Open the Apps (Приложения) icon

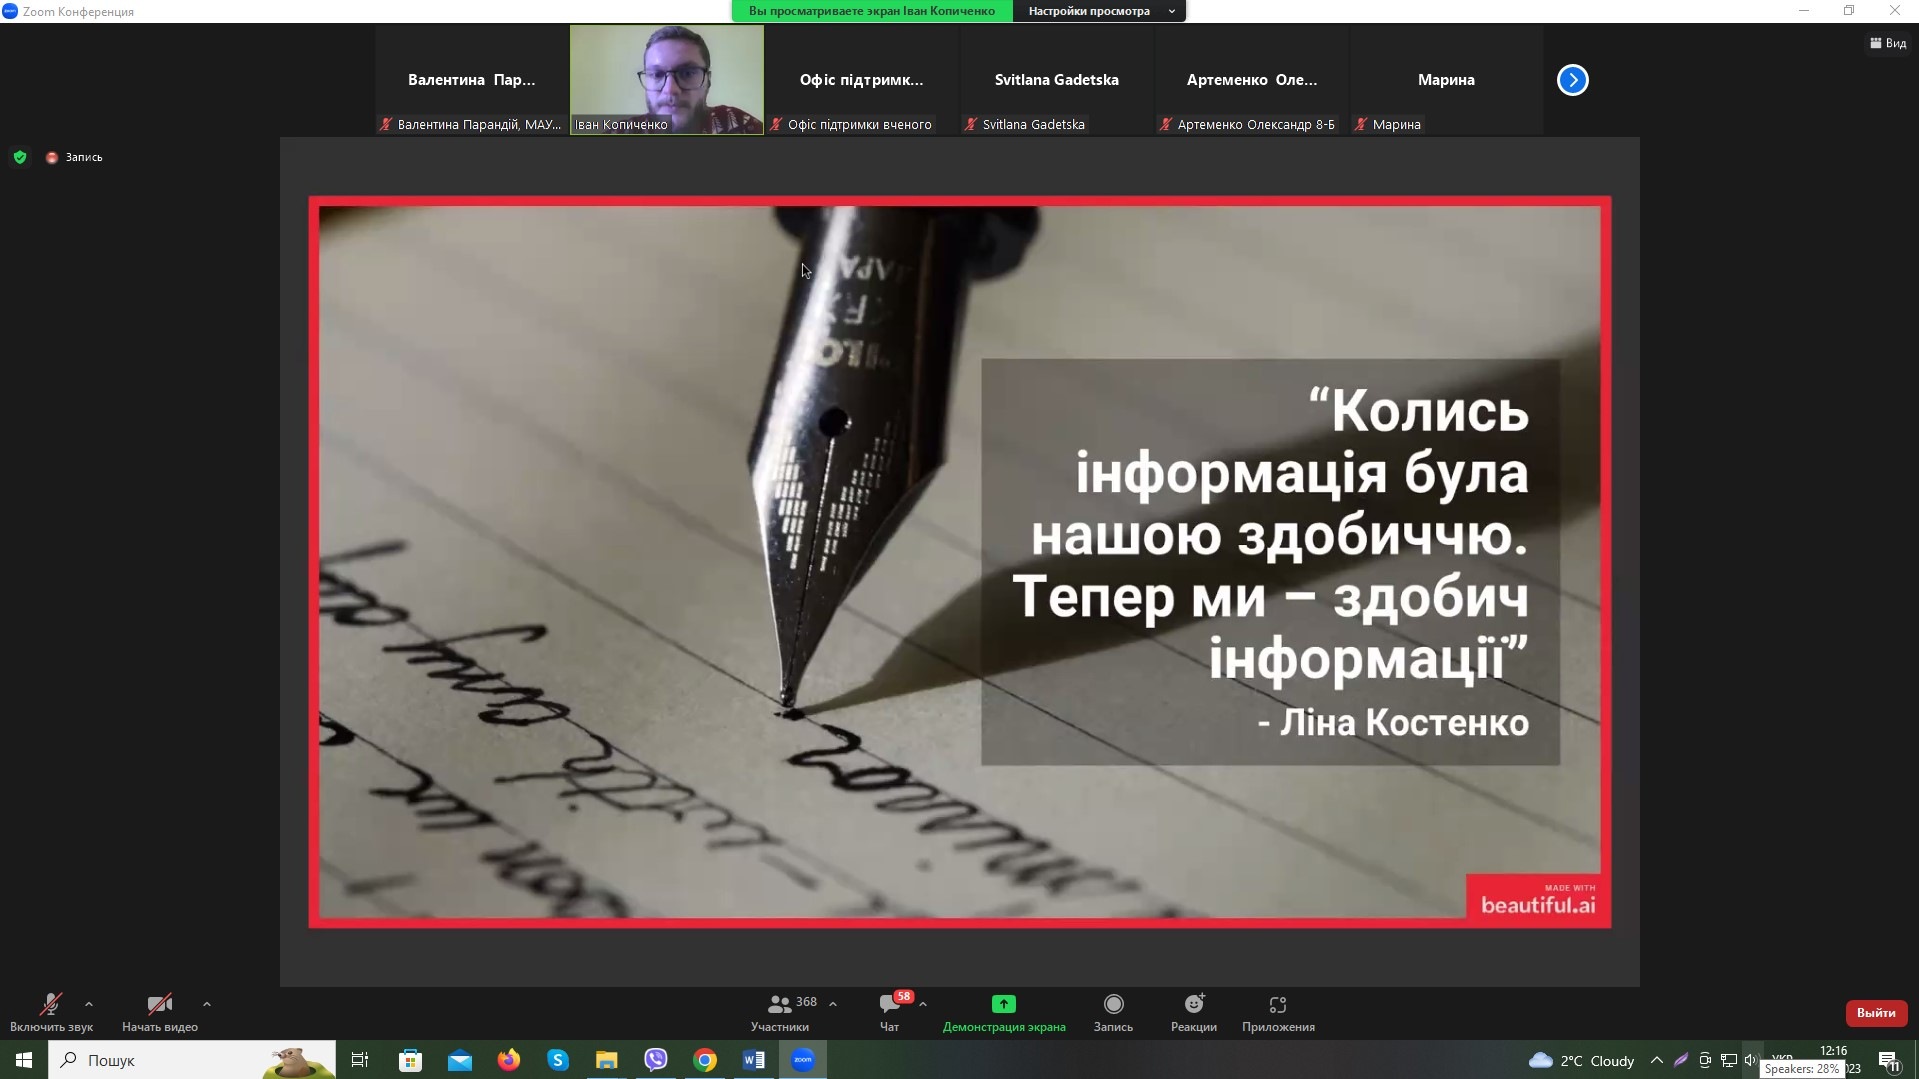click(x=1277, y=1004)
